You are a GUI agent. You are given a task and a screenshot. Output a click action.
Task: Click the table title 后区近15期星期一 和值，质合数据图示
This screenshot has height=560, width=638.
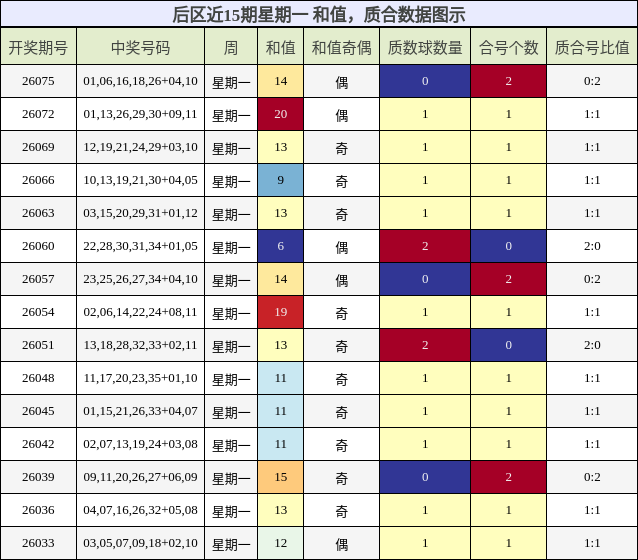319,15
